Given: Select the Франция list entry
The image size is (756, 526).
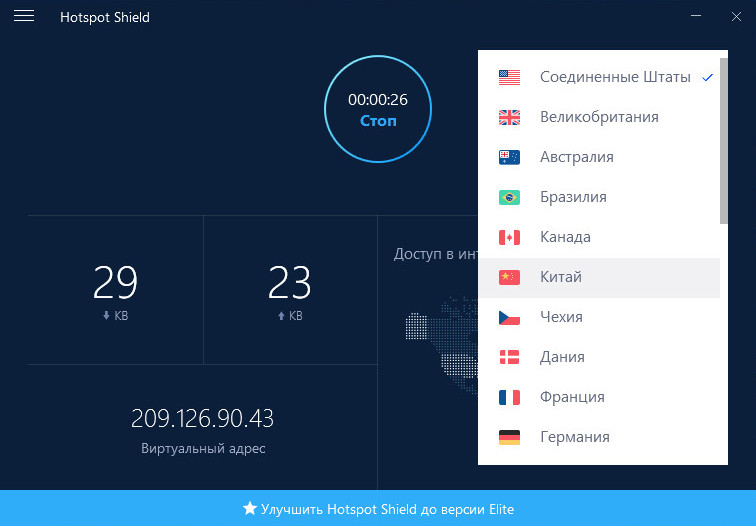Looking at the screenshot, I should (x=572, y=397).
